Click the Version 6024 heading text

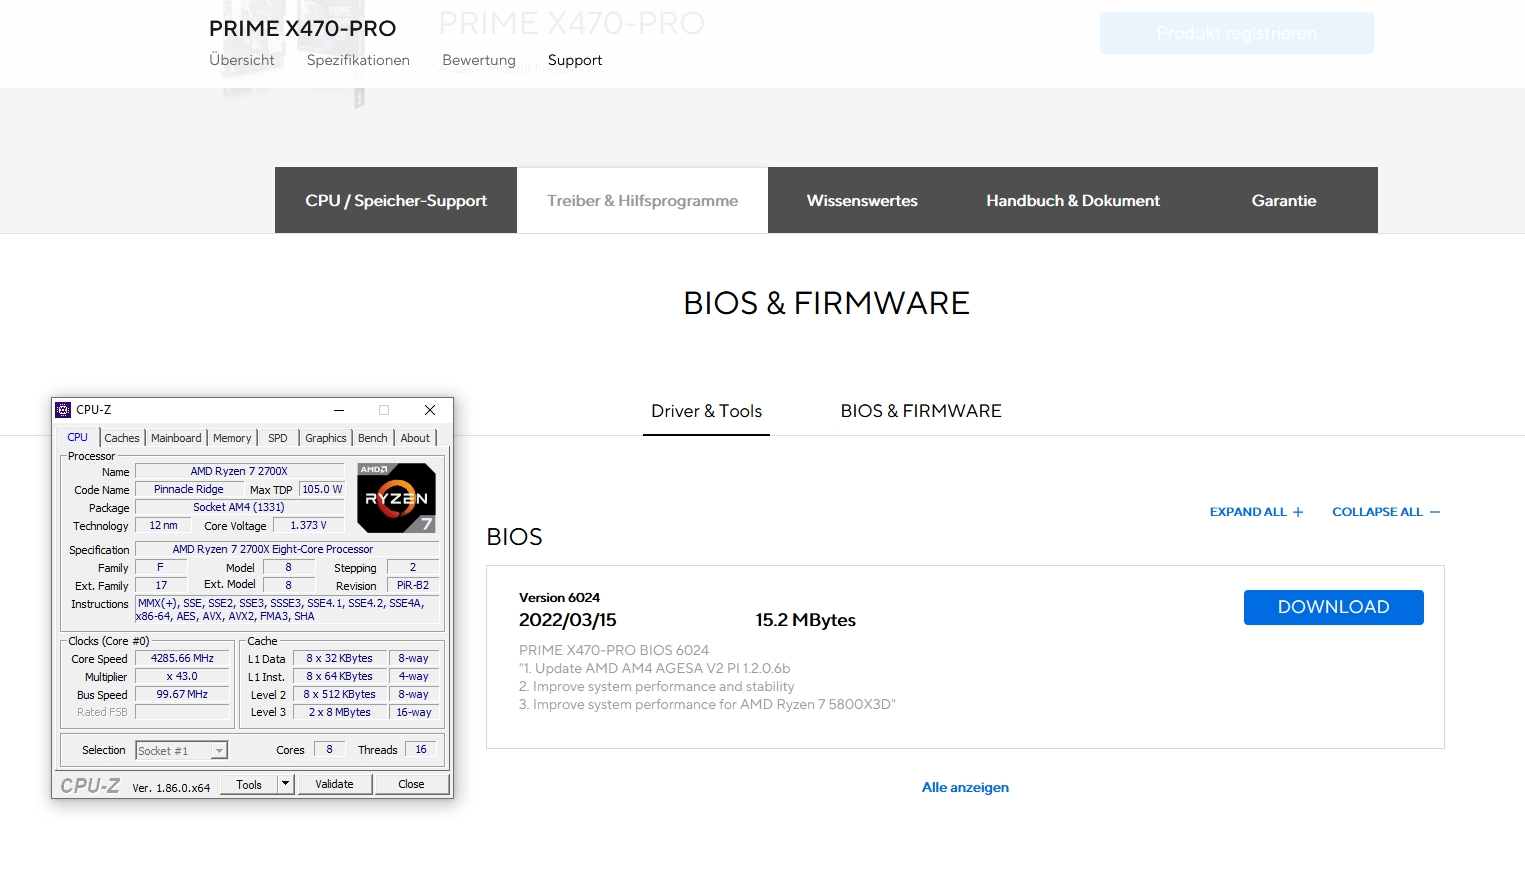coord(559,598)
